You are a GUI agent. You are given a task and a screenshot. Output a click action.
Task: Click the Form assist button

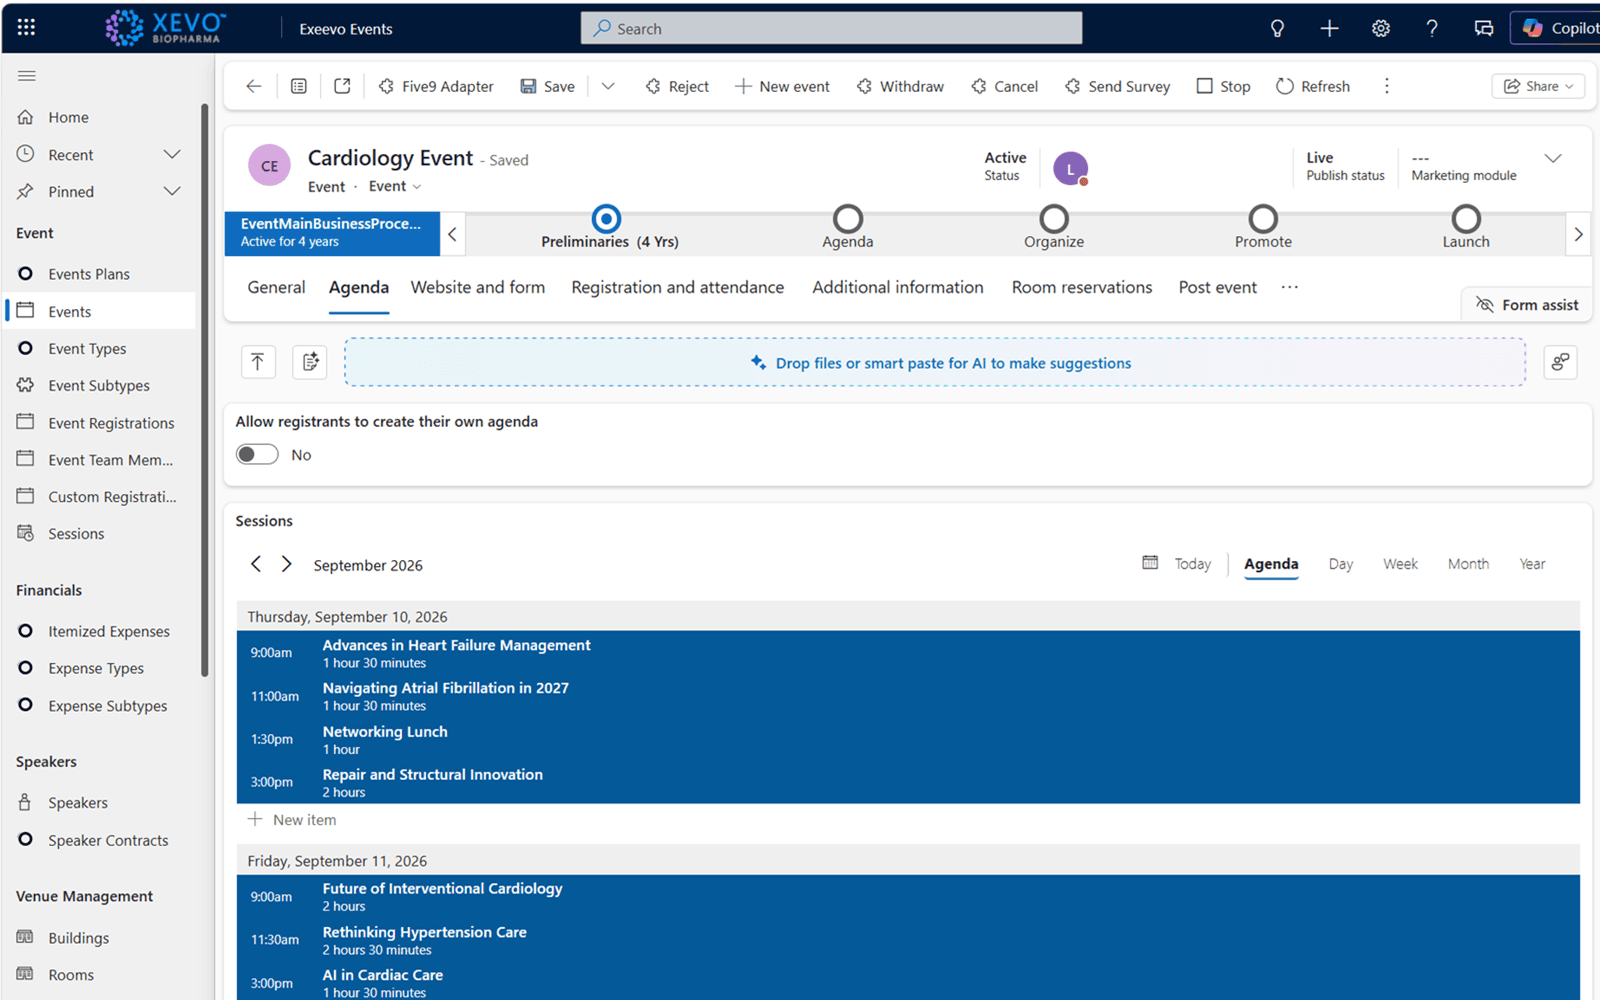click(1527, 305)
